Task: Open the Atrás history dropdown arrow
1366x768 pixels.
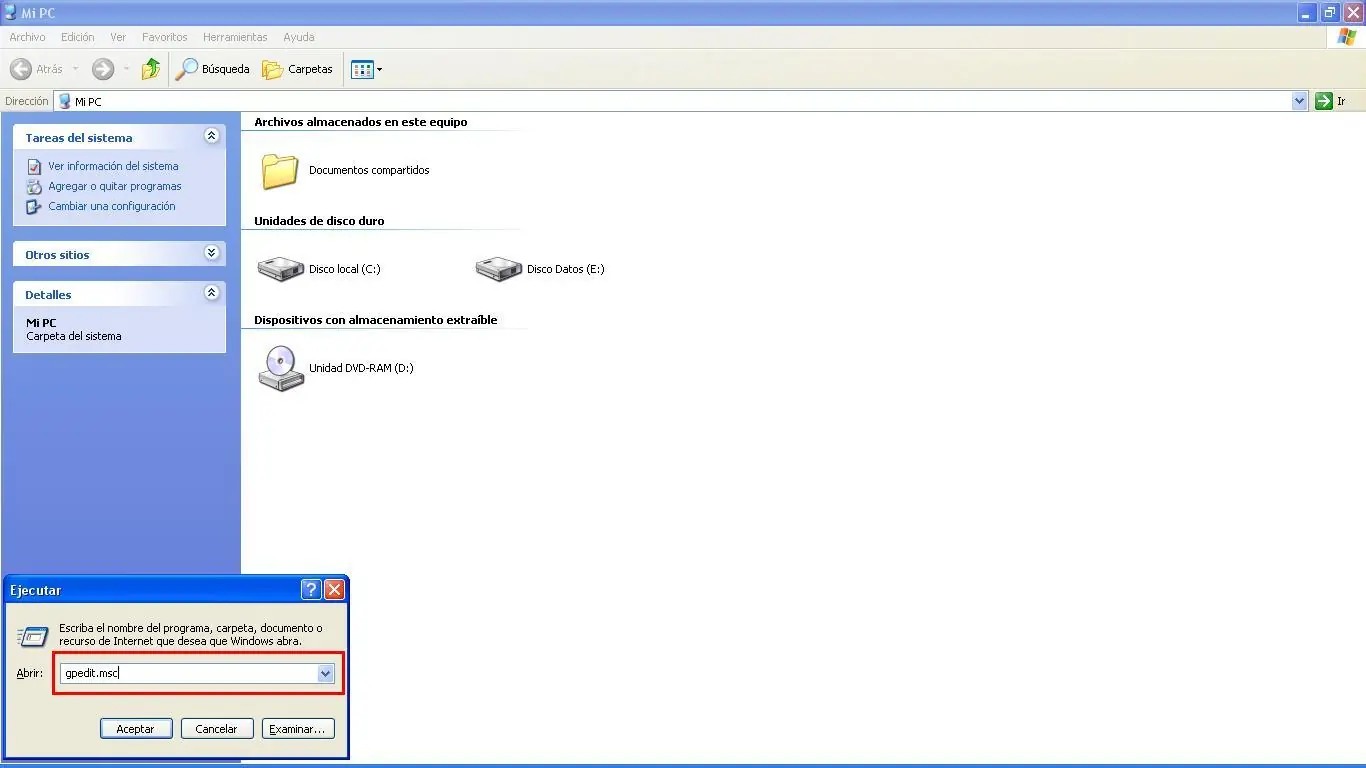Action: click(76, 69)
